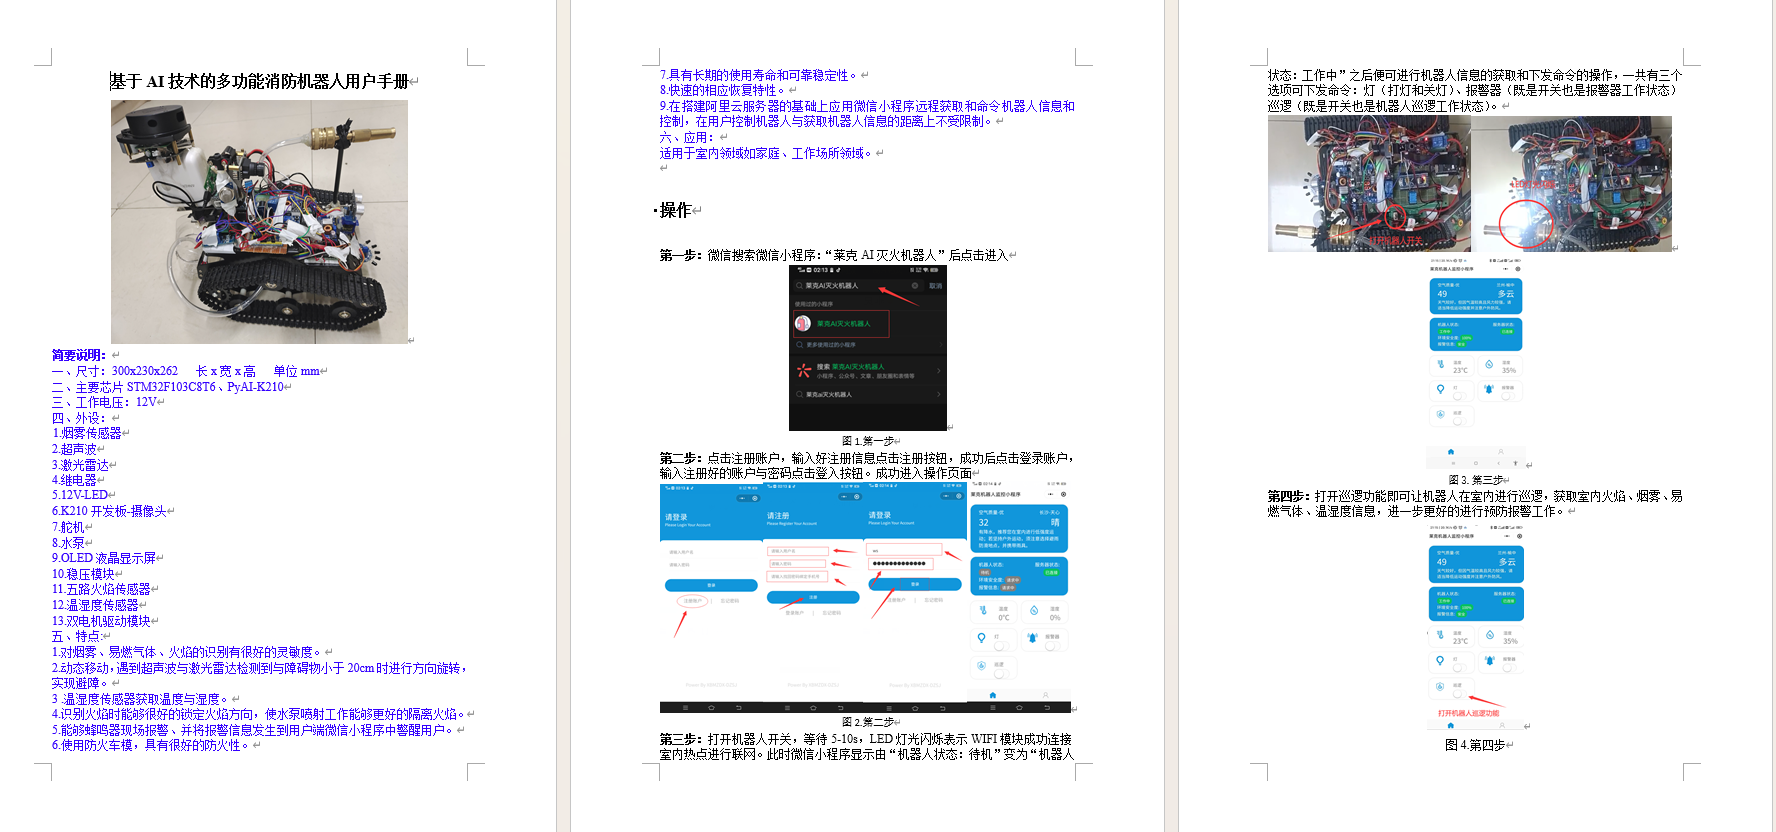This screenshot has width=1776, height=832.
Task: Click the line 二、主要芯片 STM32F103C8T6、PyAI-K210
Action: pos(168,387)
